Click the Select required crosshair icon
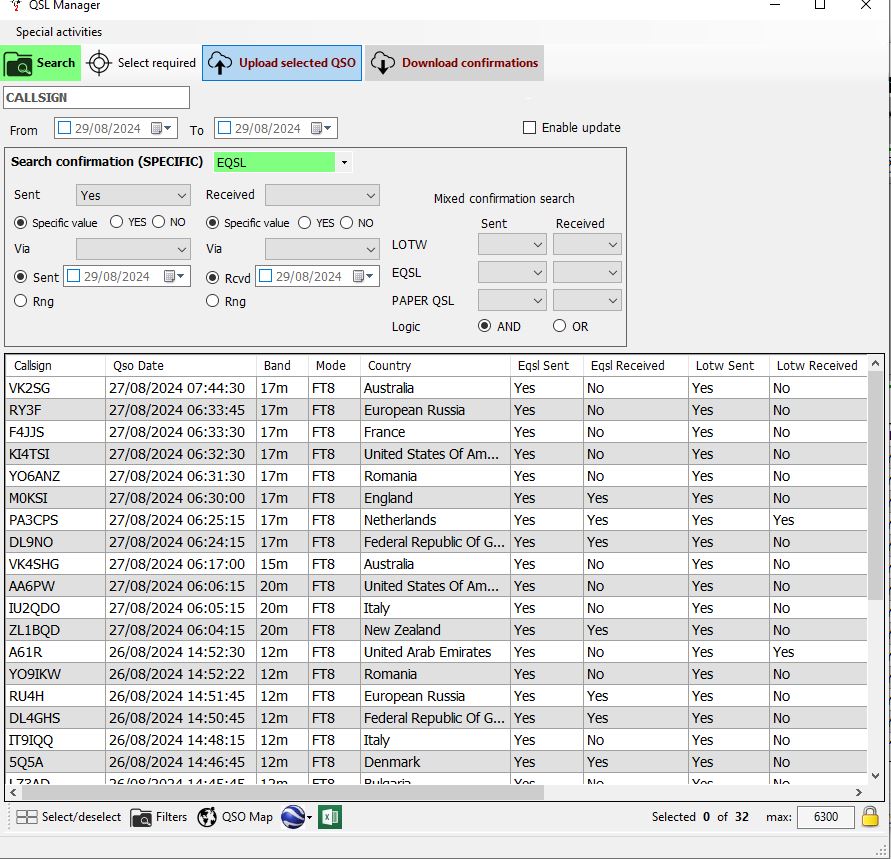Image resolution: width=891 pixels, height=859 pixels. [99, 63]
